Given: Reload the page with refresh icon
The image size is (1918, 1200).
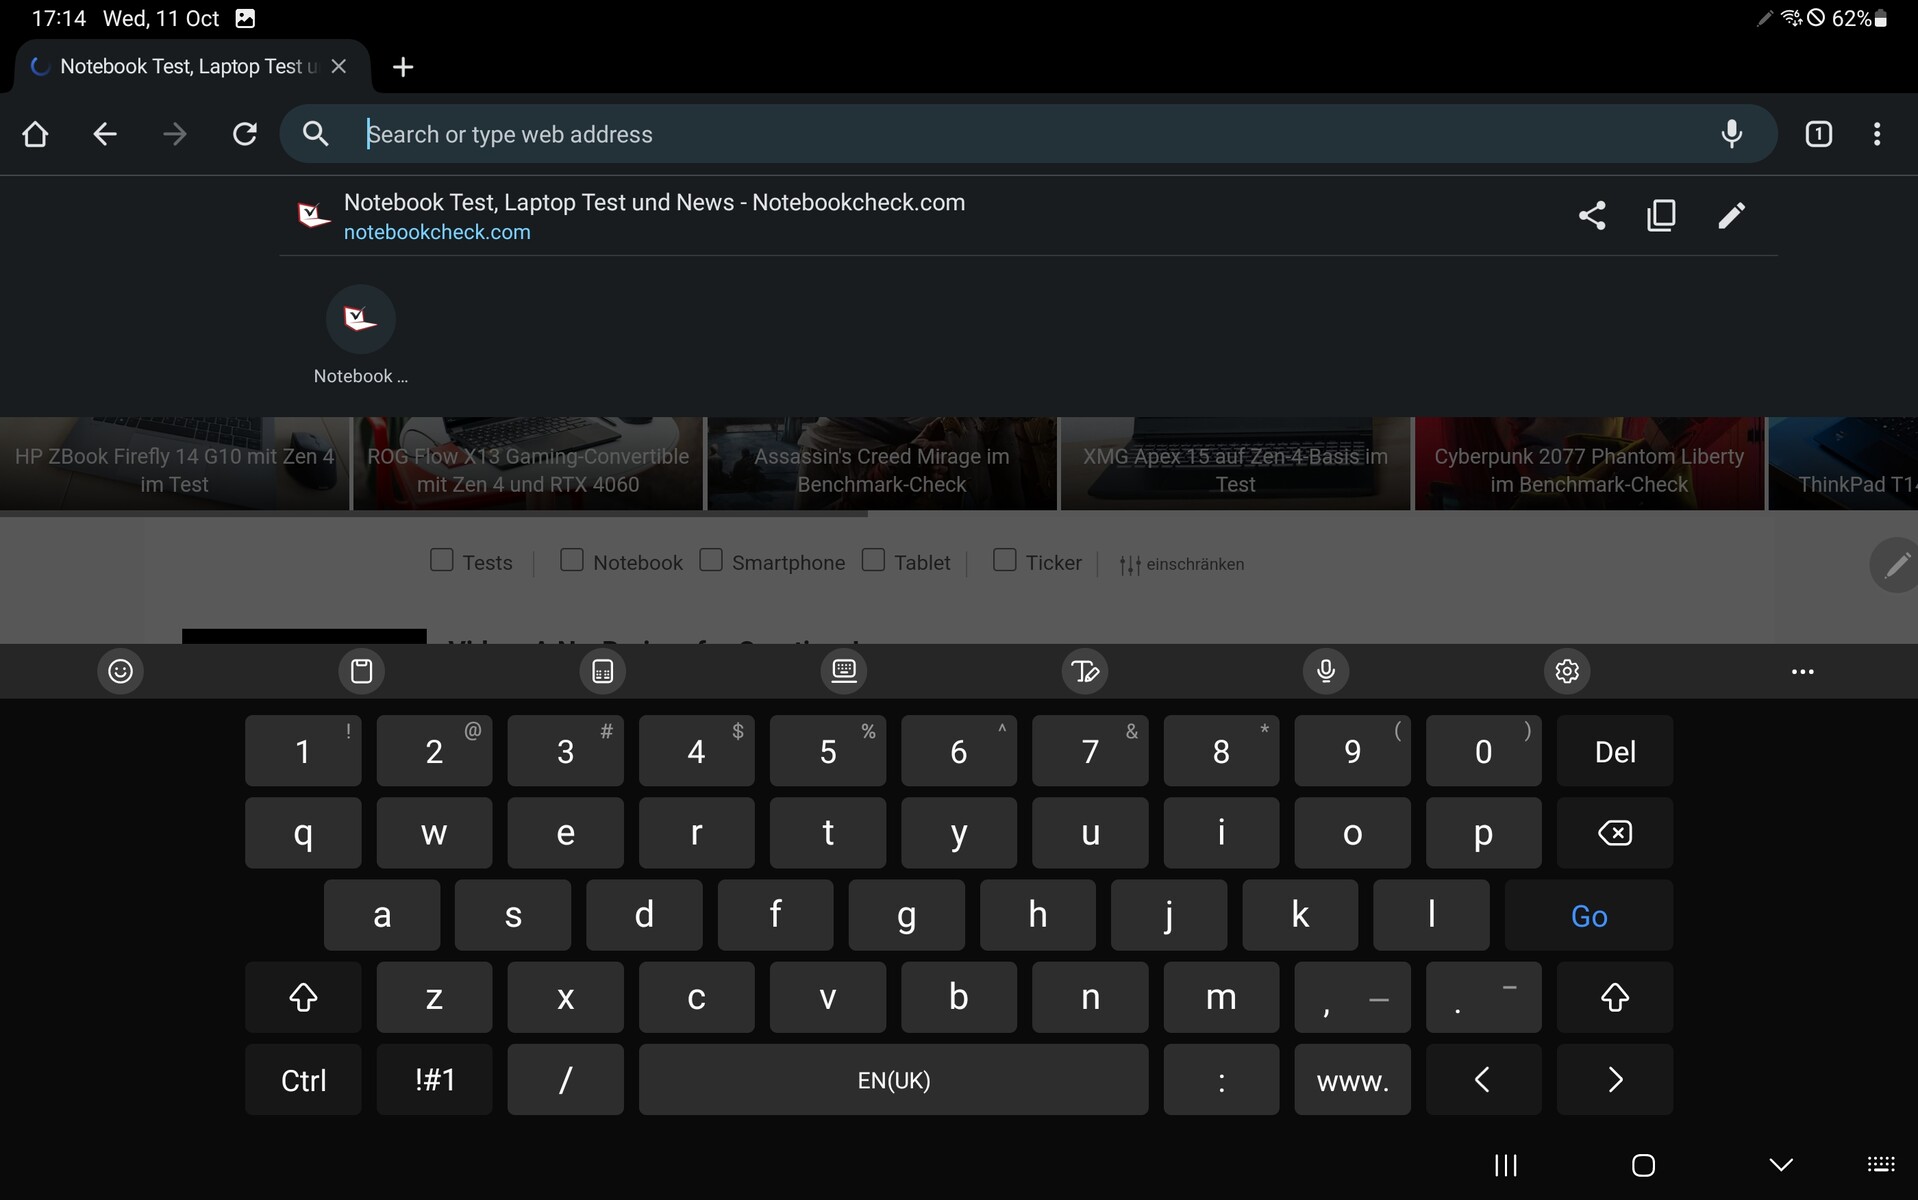Looking at the screenshot, I should click(245, 134).
